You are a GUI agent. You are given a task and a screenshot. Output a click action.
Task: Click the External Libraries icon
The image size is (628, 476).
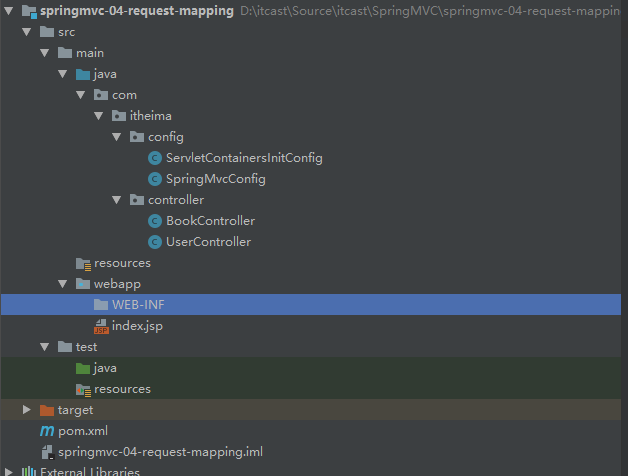click(x=28, y=471)
